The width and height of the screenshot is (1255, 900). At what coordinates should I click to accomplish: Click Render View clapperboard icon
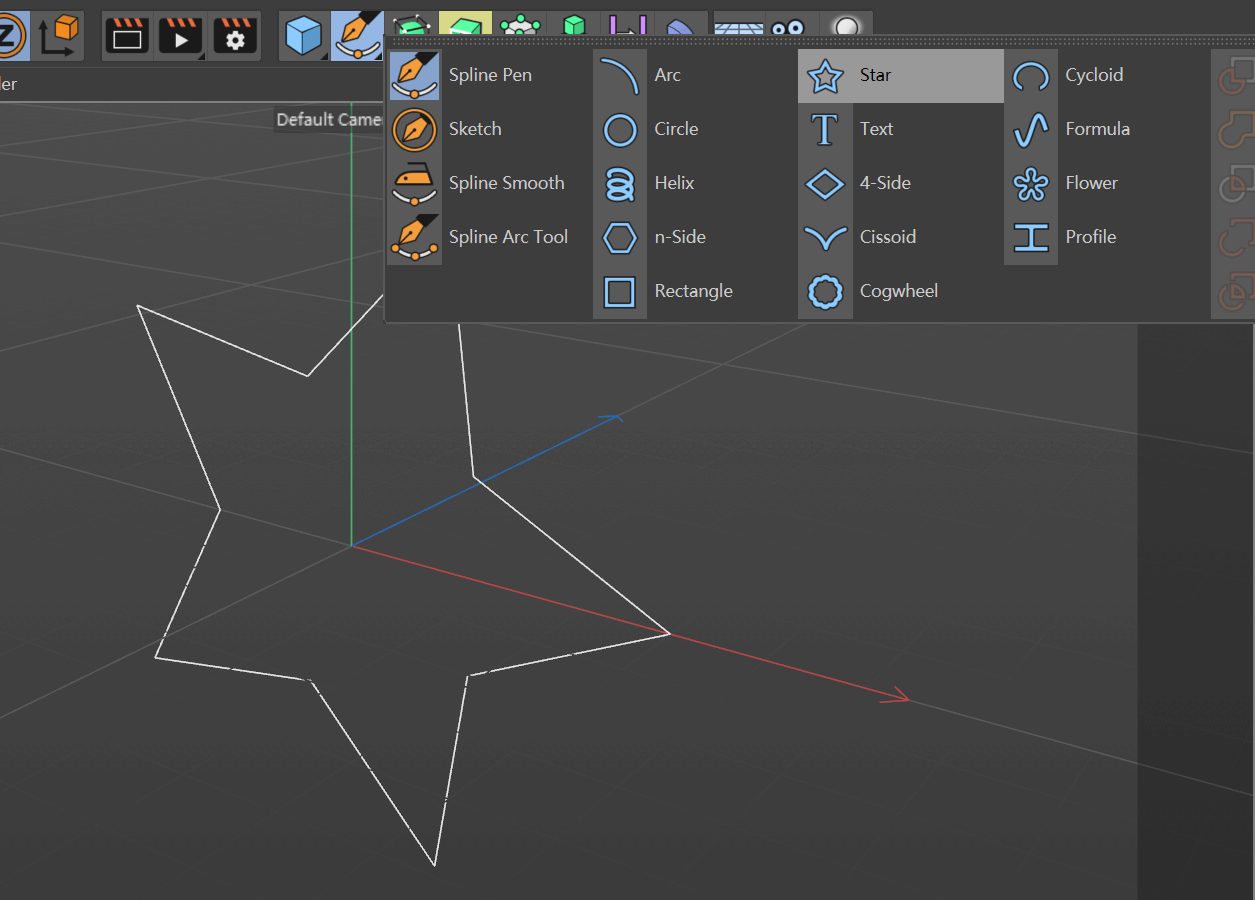point(128,37)
